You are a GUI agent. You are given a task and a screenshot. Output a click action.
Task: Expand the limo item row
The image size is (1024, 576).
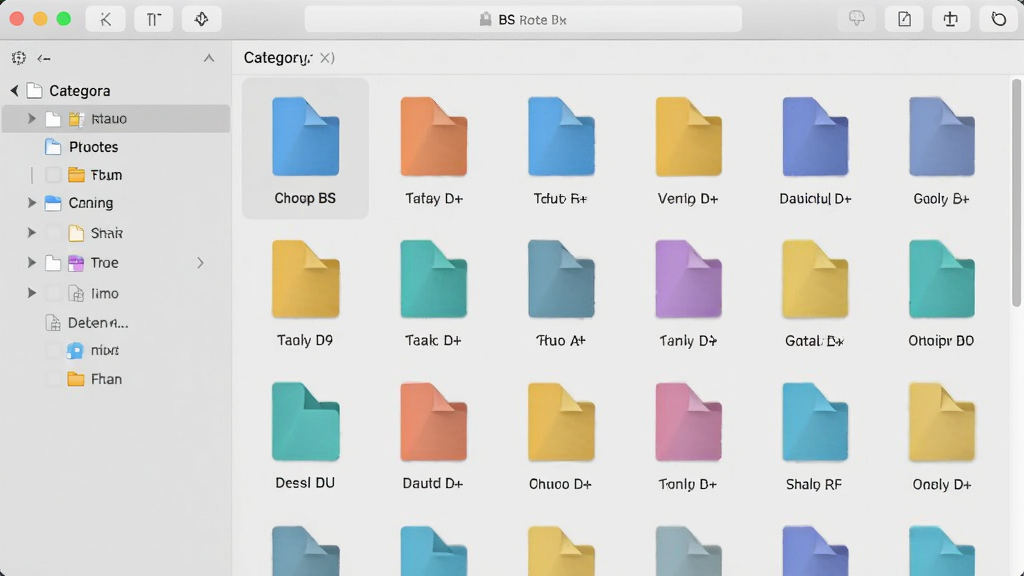point(31,293)
